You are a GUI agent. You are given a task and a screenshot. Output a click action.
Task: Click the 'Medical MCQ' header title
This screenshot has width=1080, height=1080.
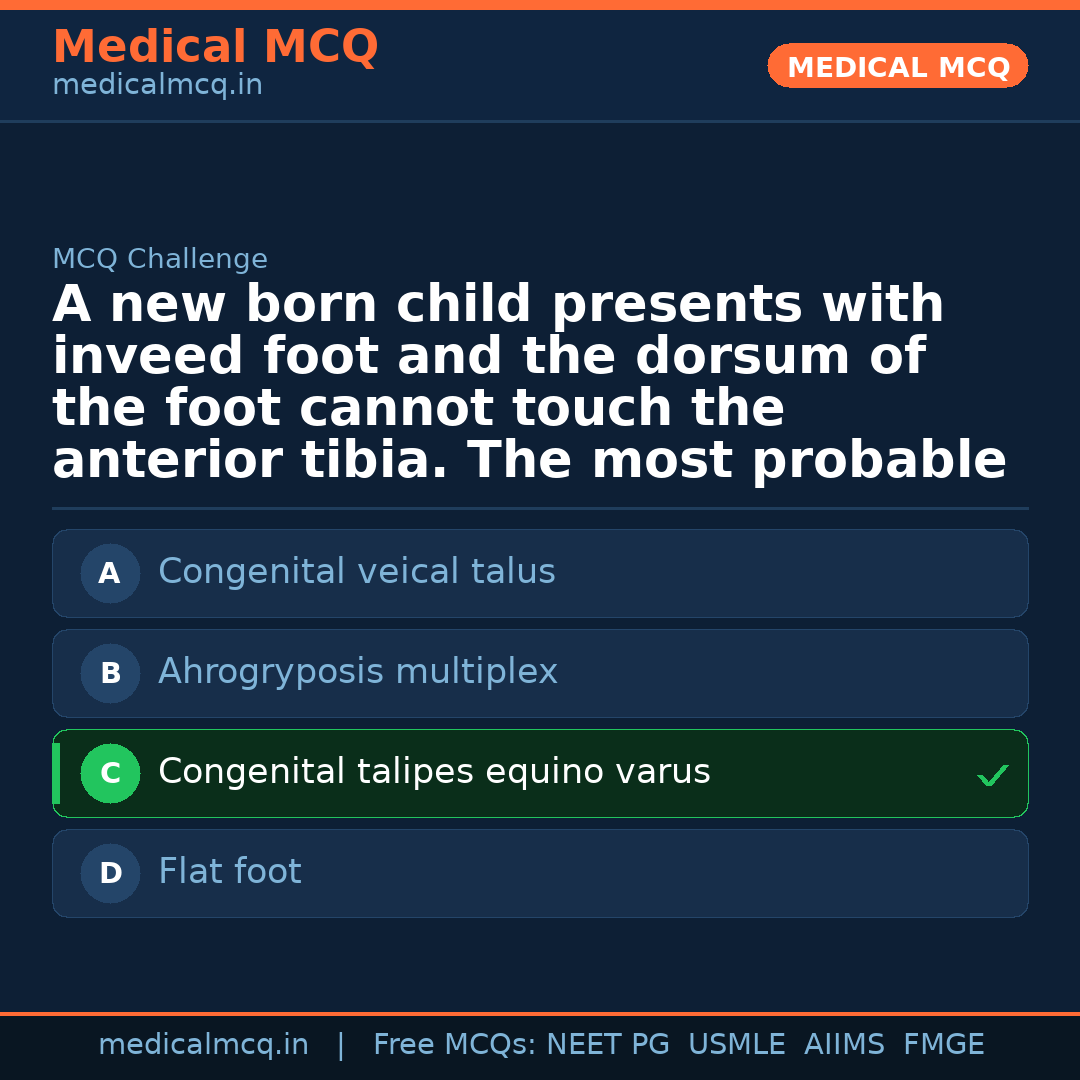tap(215, 47)
